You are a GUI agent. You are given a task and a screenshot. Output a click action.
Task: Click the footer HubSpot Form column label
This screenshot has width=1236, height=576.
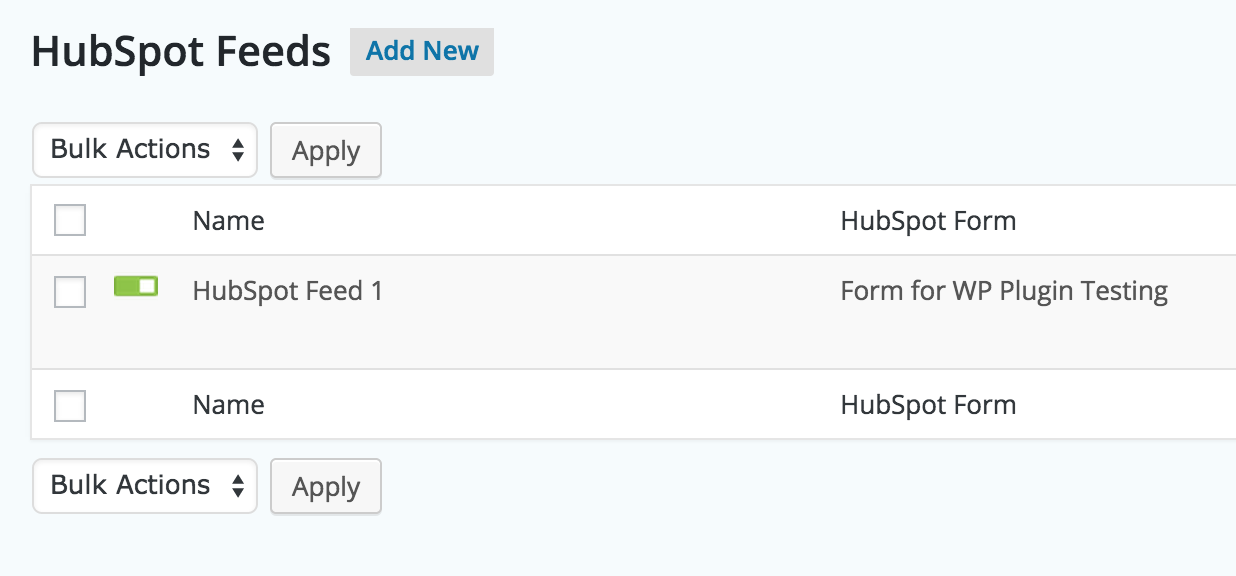(928, 405)
